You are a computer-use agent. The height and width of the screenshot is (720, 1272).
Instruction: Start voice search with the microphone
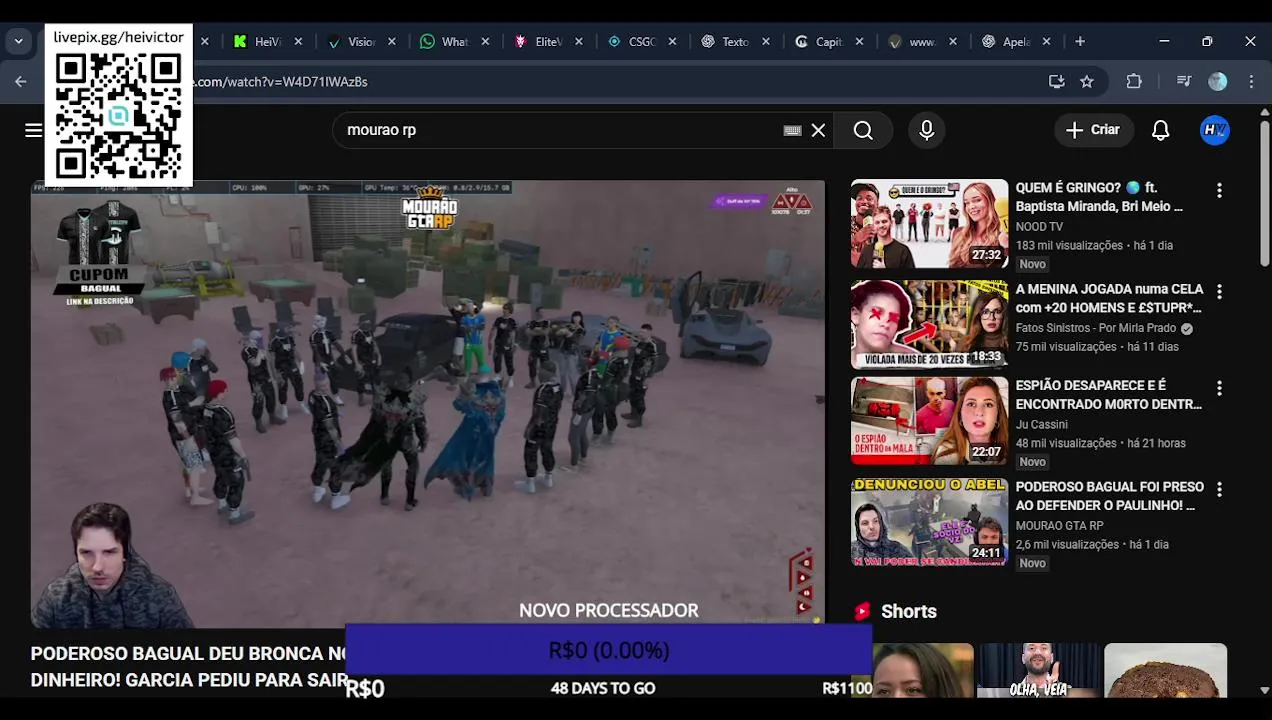click(927, 130)
